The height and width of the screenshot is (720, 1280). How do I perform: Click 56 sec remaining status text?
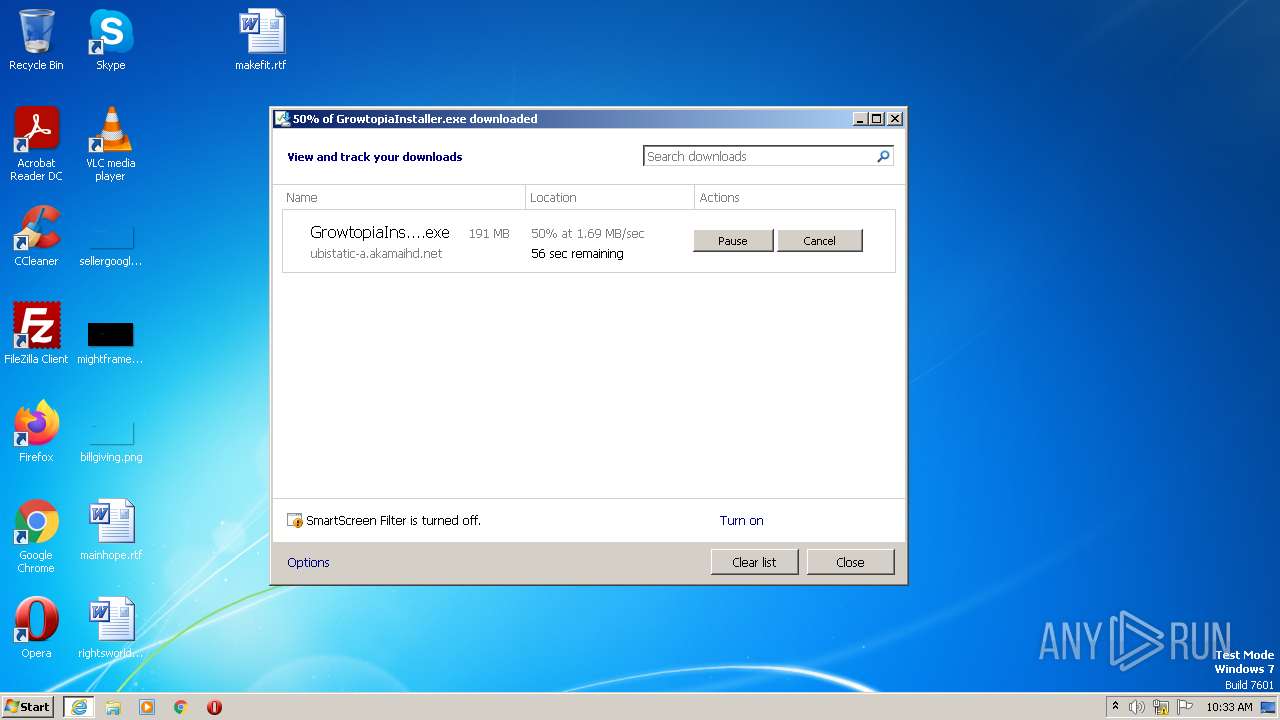[577, 254]
